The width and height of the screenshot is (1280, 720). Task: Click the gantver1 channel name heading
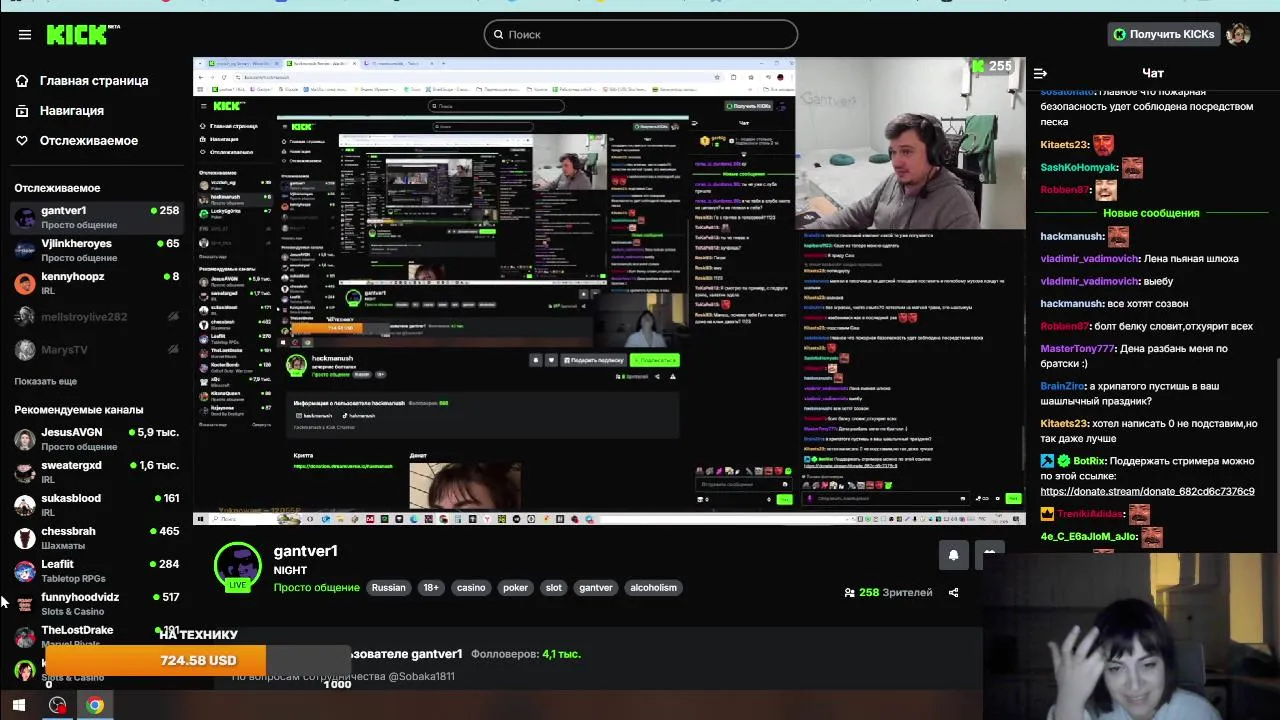[x=306, y=551]
